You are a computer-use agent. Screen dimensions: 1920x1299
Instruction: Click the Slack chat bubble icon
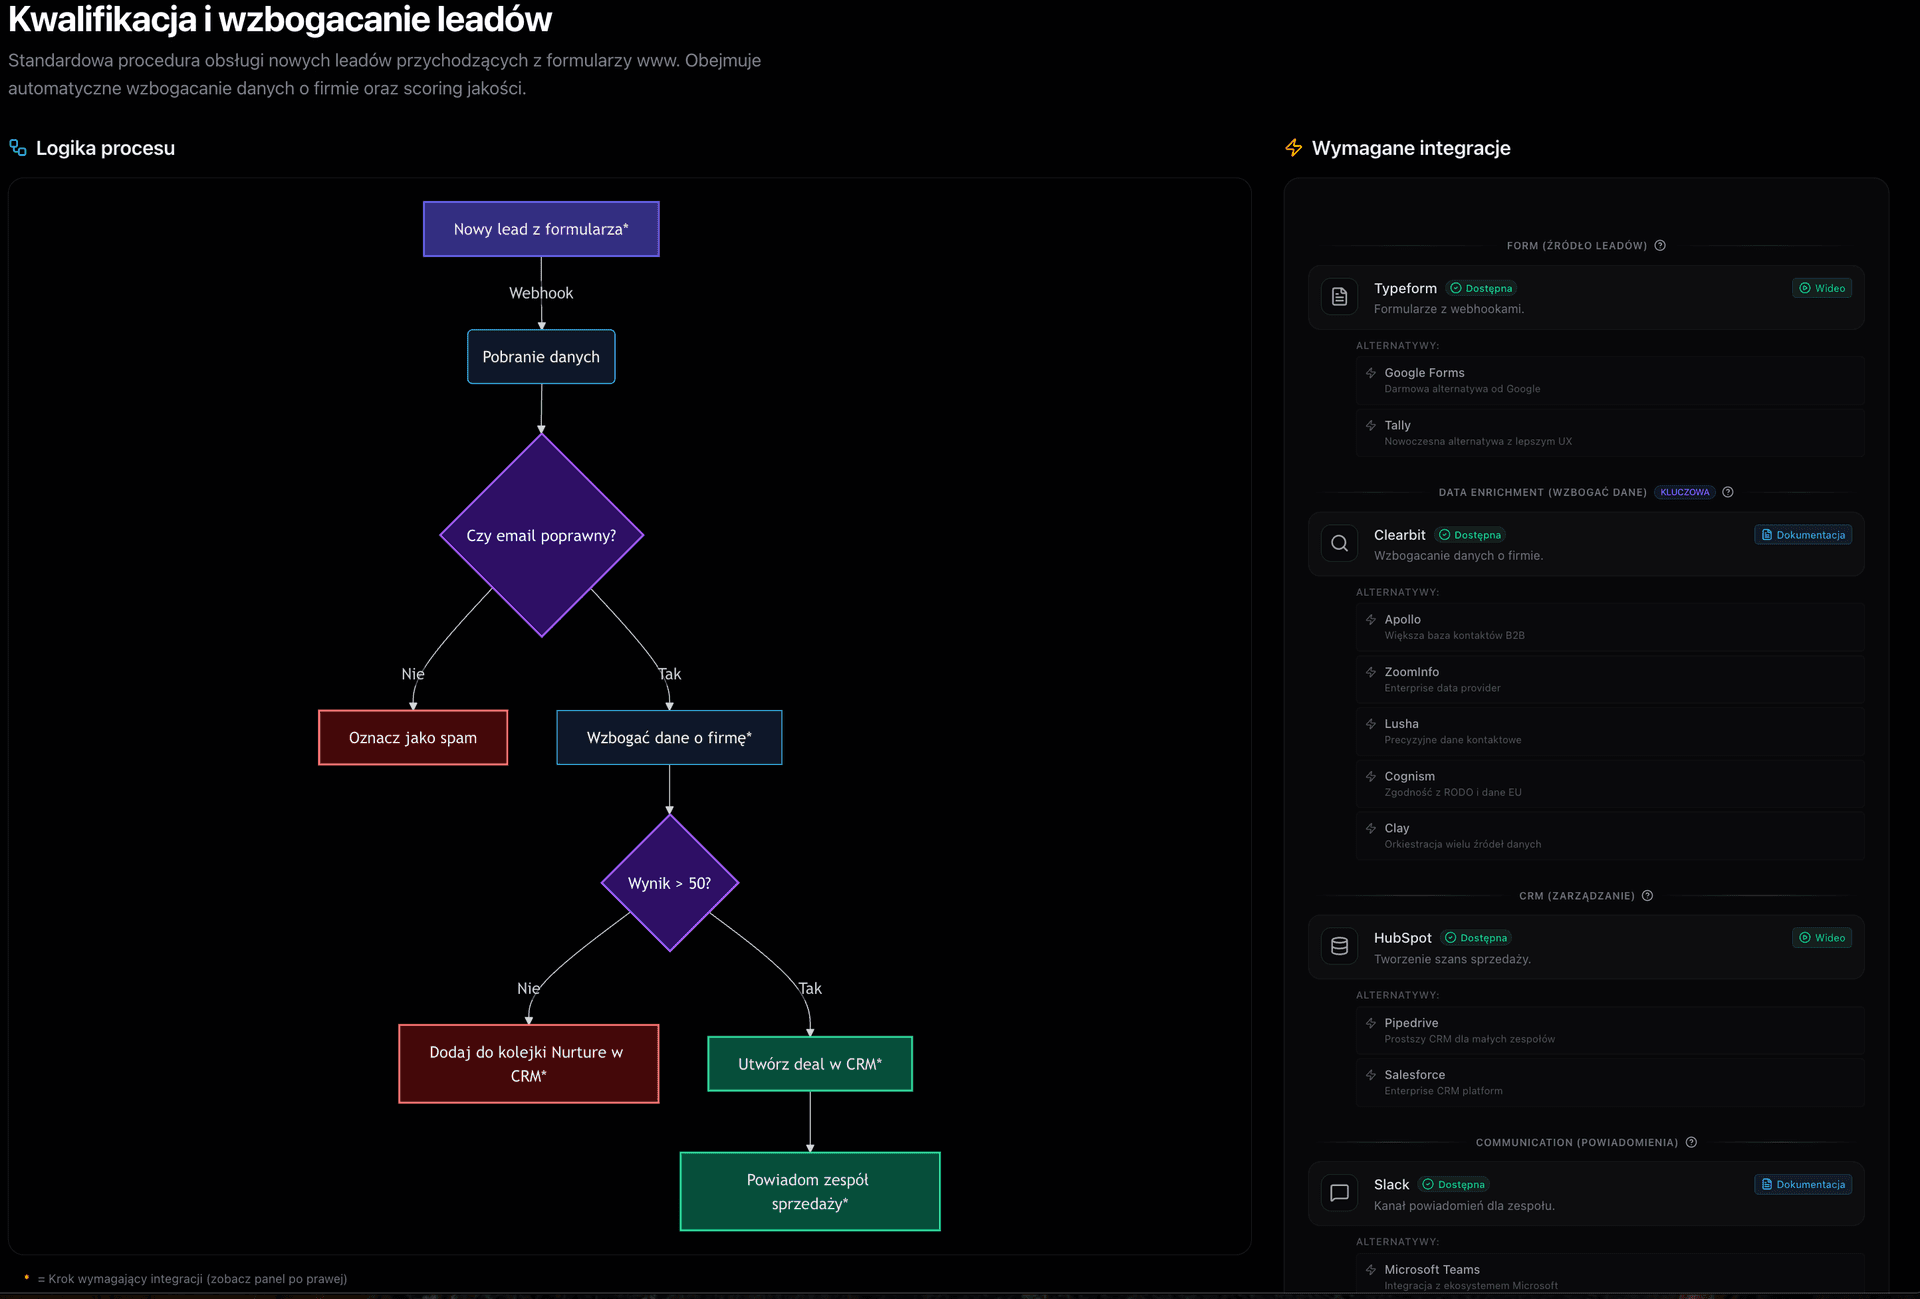(x=1340, y=1192)
